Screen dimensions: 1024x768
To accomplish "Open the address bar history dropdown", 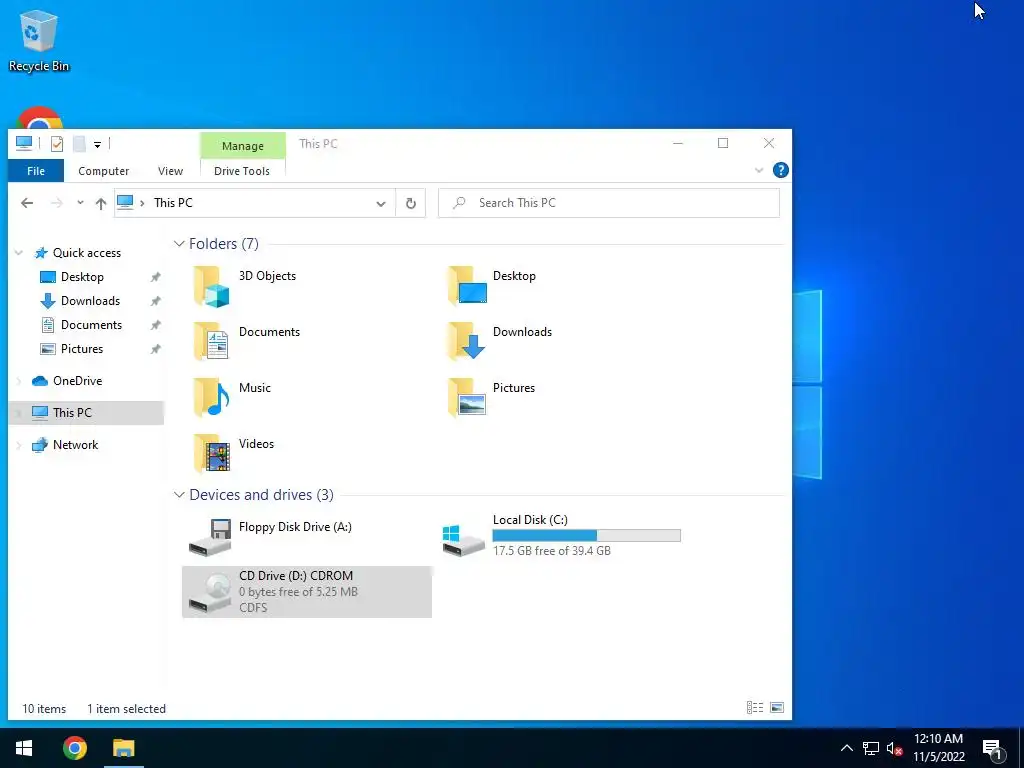I will (381, 204).
